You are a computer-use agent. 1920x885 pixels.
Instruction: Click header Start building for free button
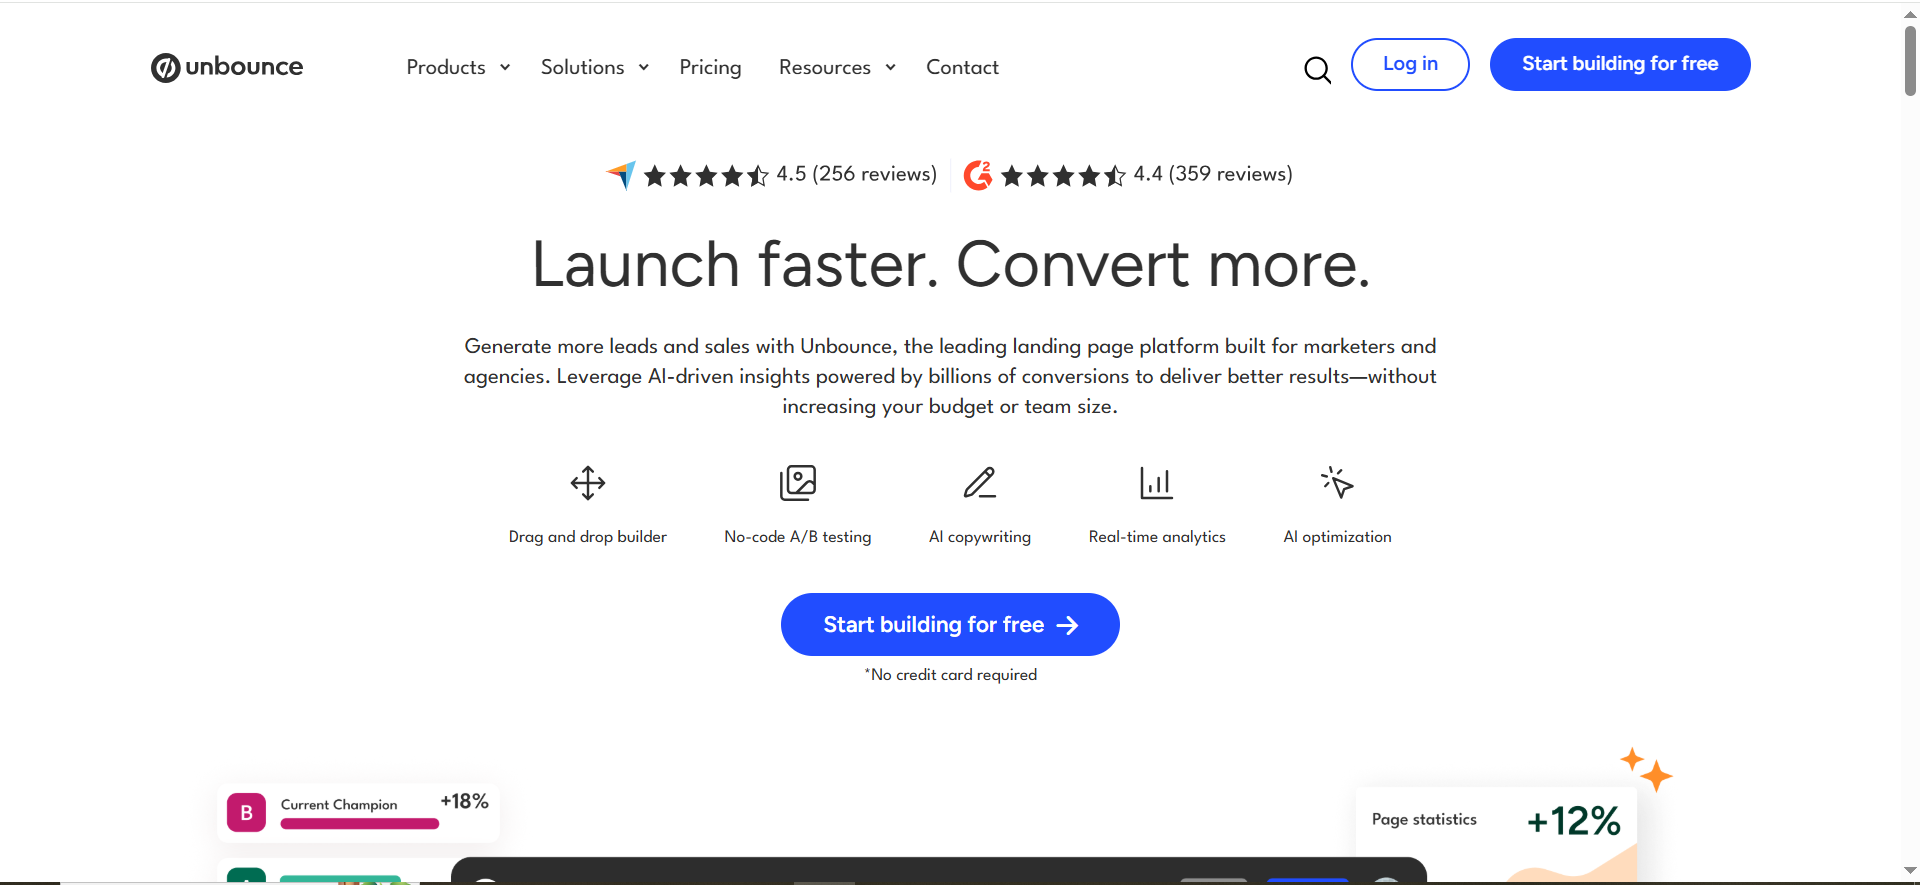[x=1620, y=64]
